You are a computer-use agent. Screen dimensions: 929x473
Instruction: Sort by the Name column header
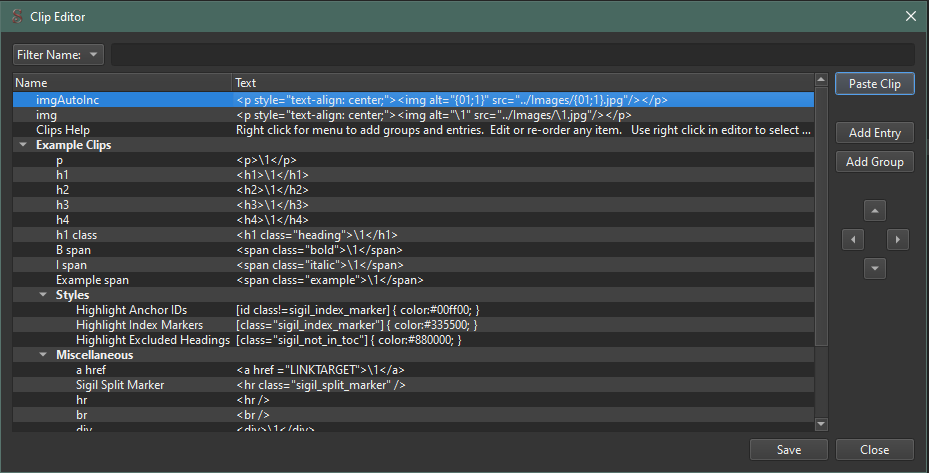tap(122, 83)
